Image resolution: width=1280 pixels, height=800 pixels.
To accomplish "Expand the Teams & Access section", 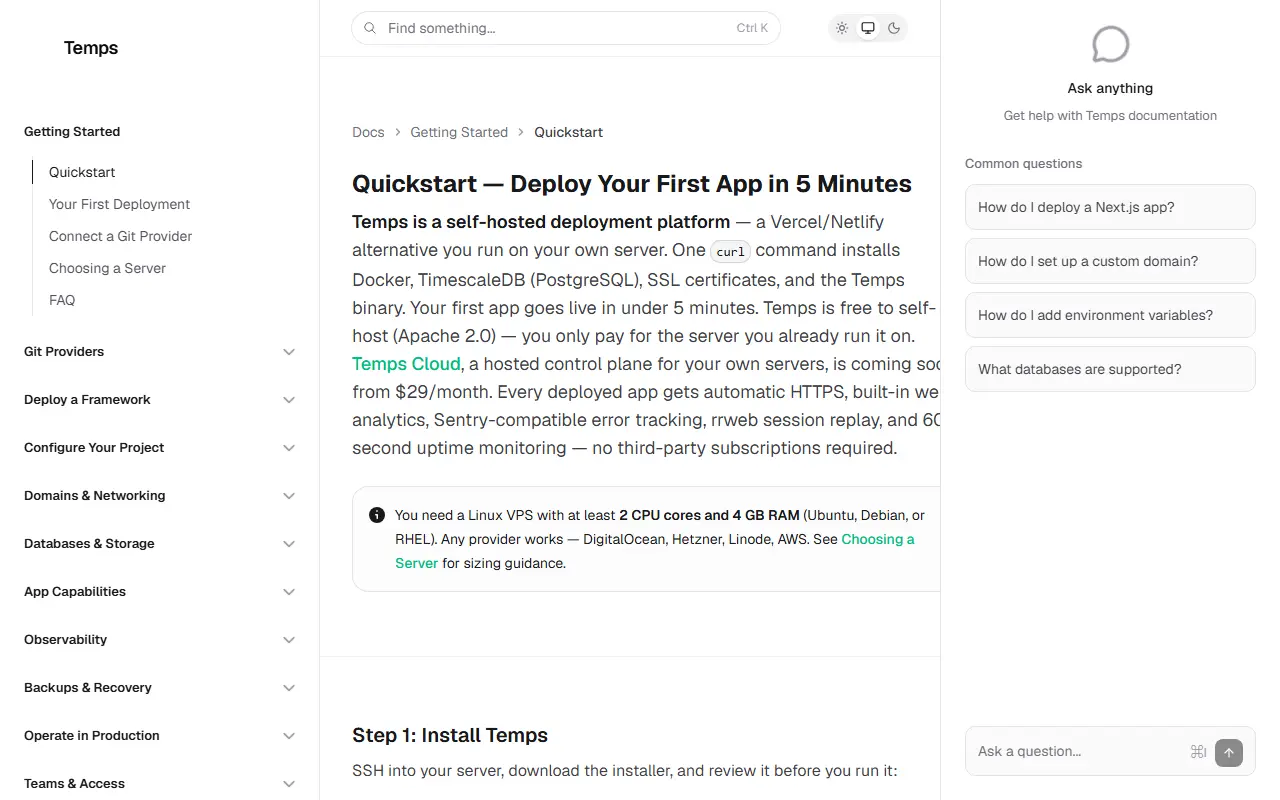I will (160, 784).
